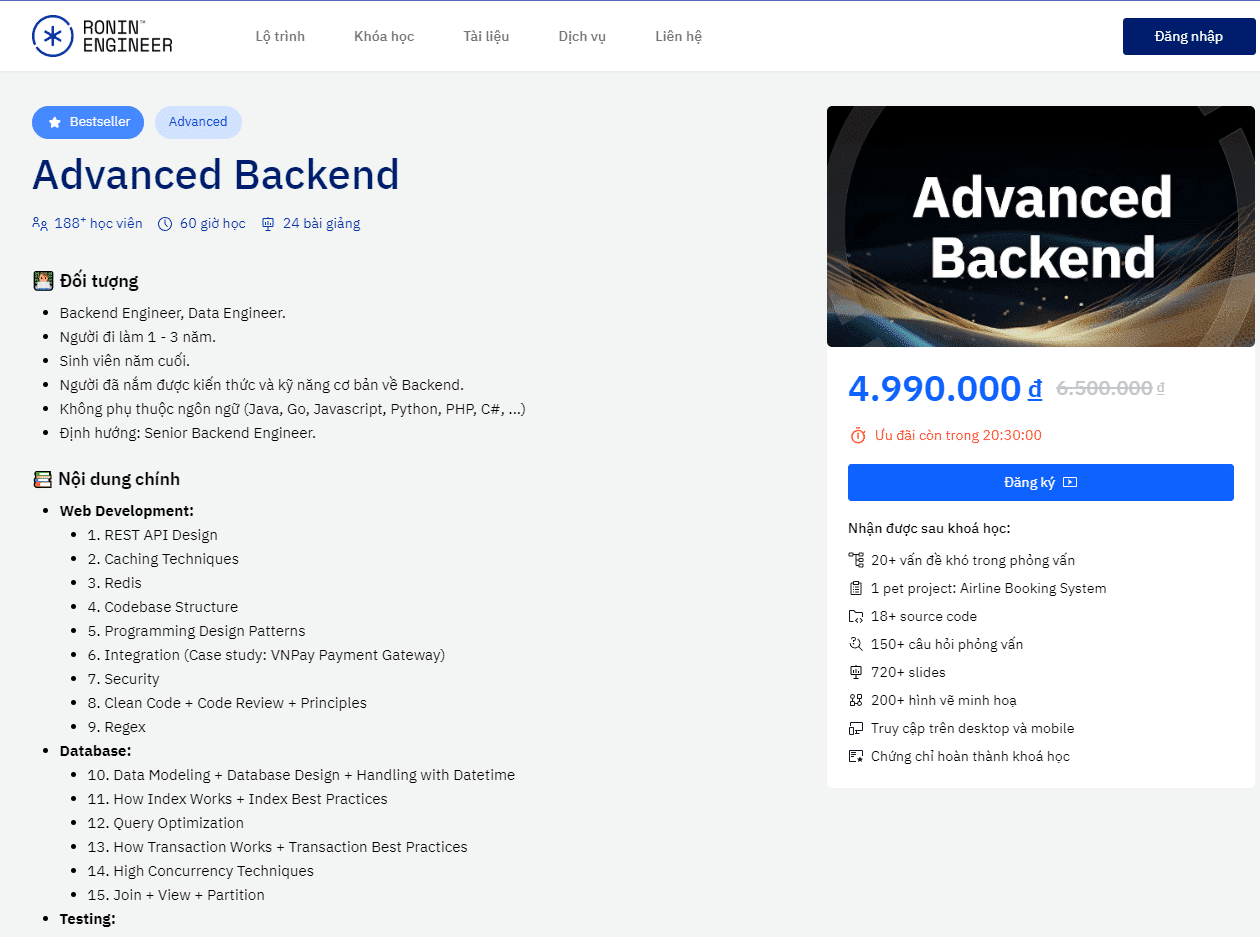Open the Khóa học menu
This screenshot has height=937, width=1260.
pos(384,36)
